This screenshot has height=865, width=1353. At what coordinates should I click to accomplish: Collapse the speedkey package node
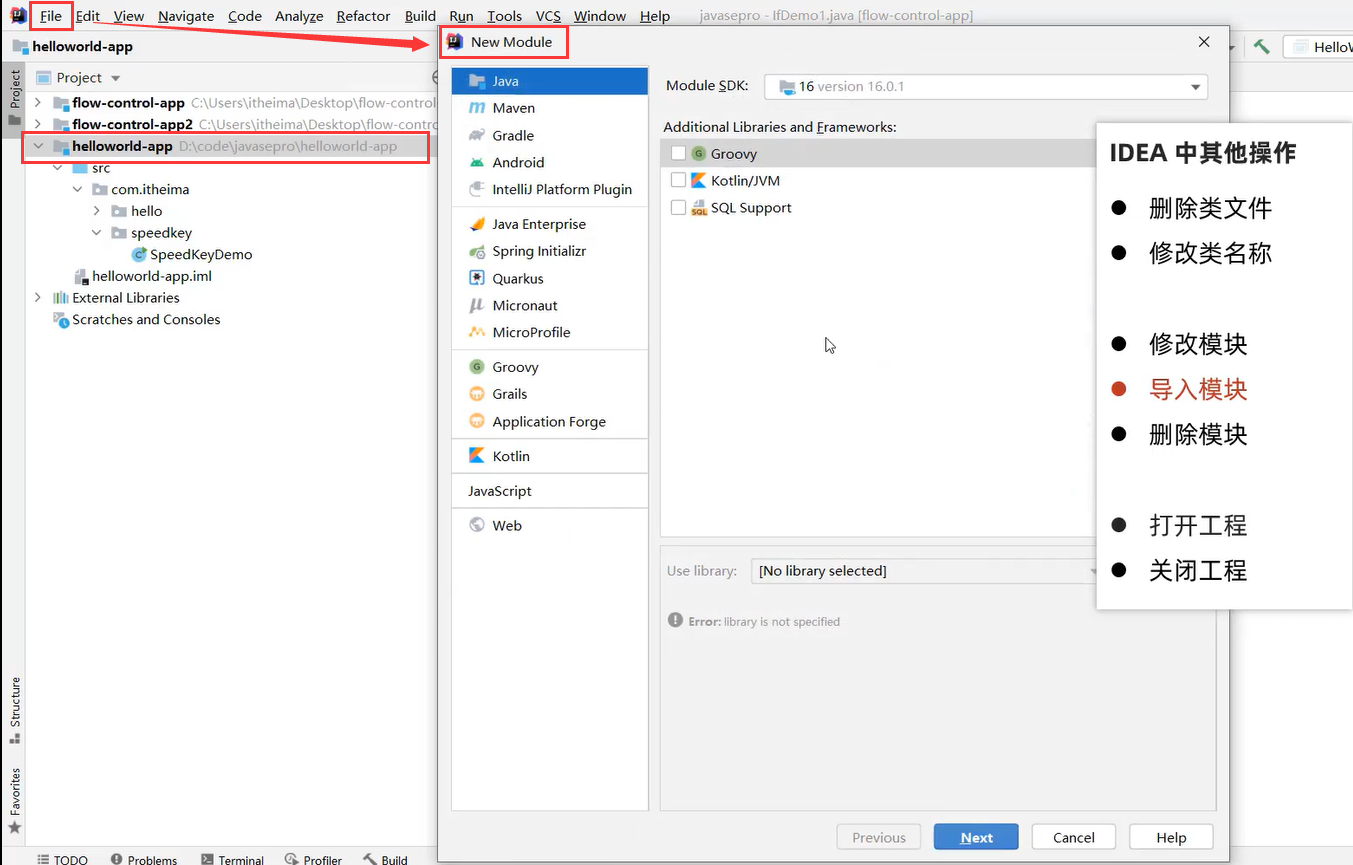coord(97,233)
